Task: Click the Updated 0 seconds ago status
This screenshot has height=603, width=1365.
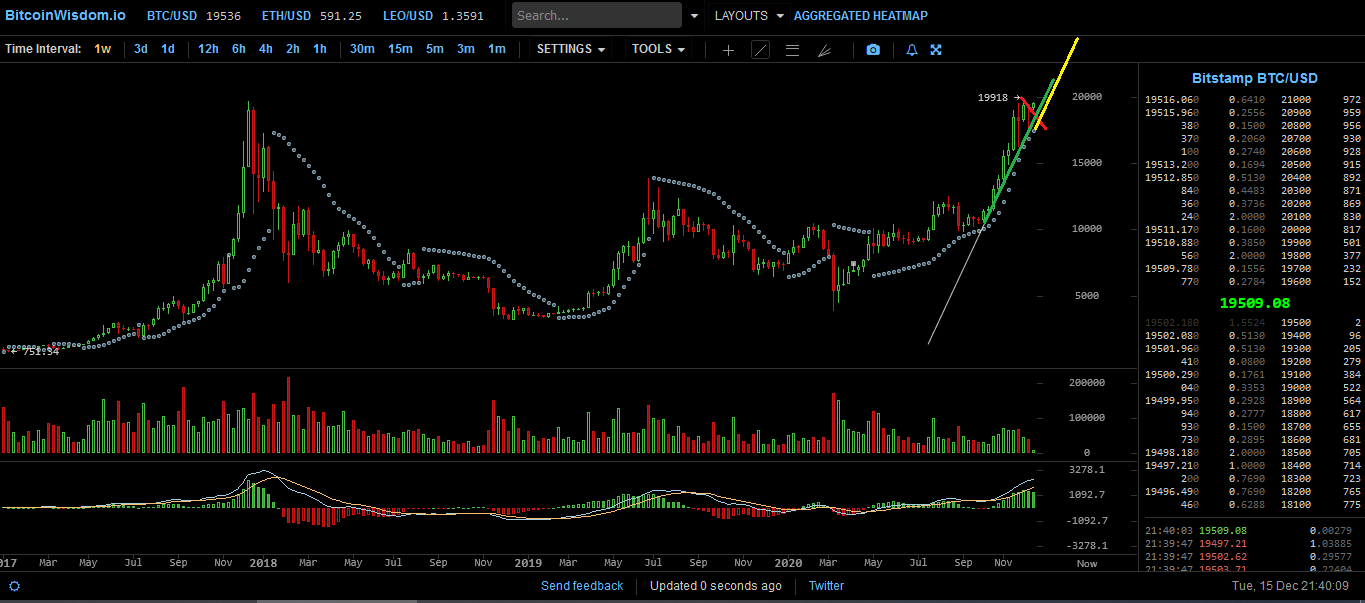Action: point(716,586)
